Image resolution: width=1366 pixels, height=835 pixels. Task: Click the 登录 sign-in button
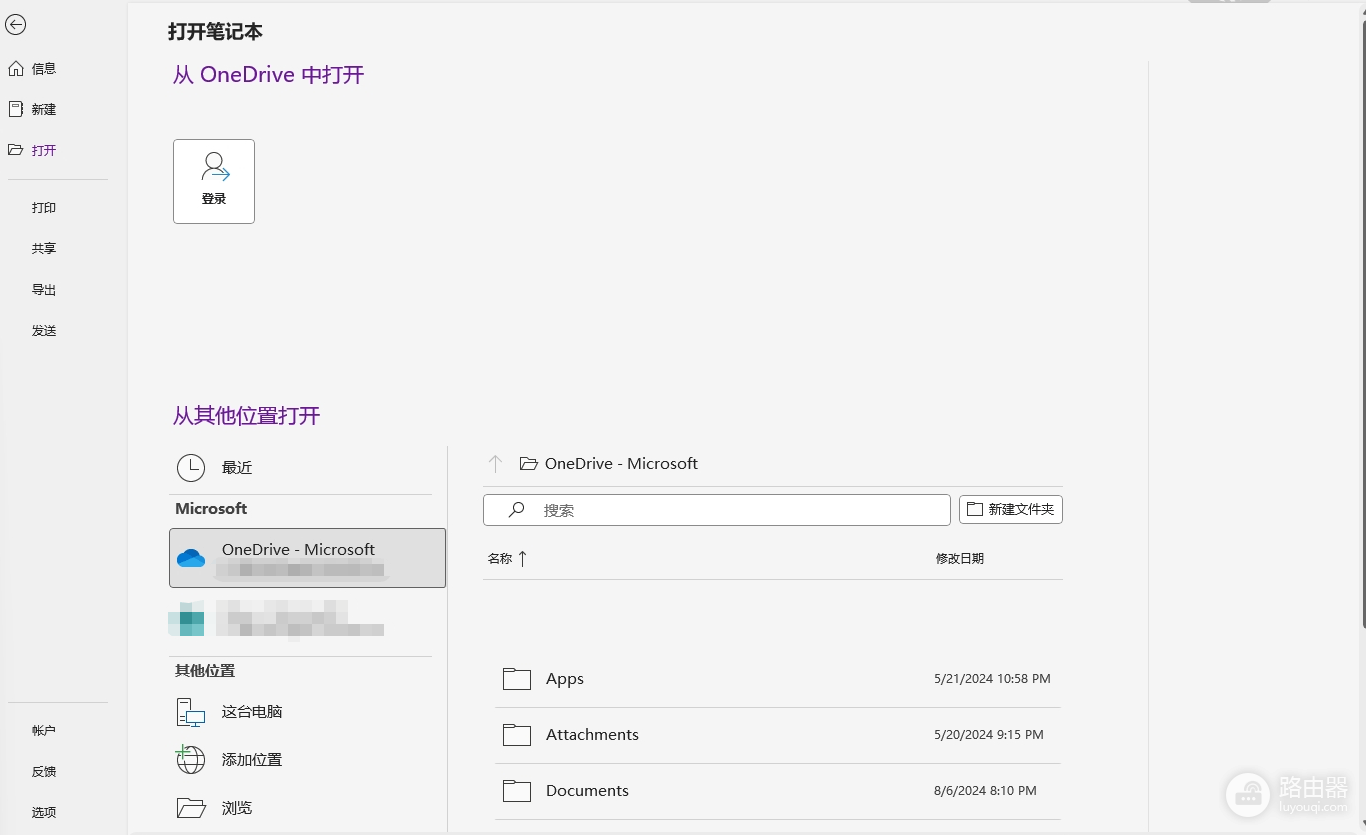coord(214,181)
